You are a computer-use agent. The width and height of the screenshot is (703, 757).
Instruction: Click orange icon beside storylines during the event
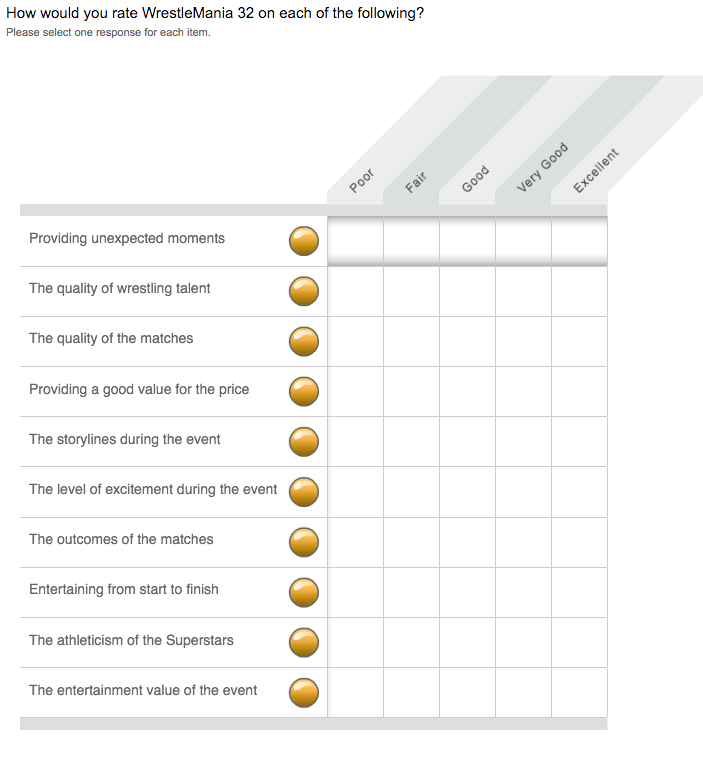point(304,441)
